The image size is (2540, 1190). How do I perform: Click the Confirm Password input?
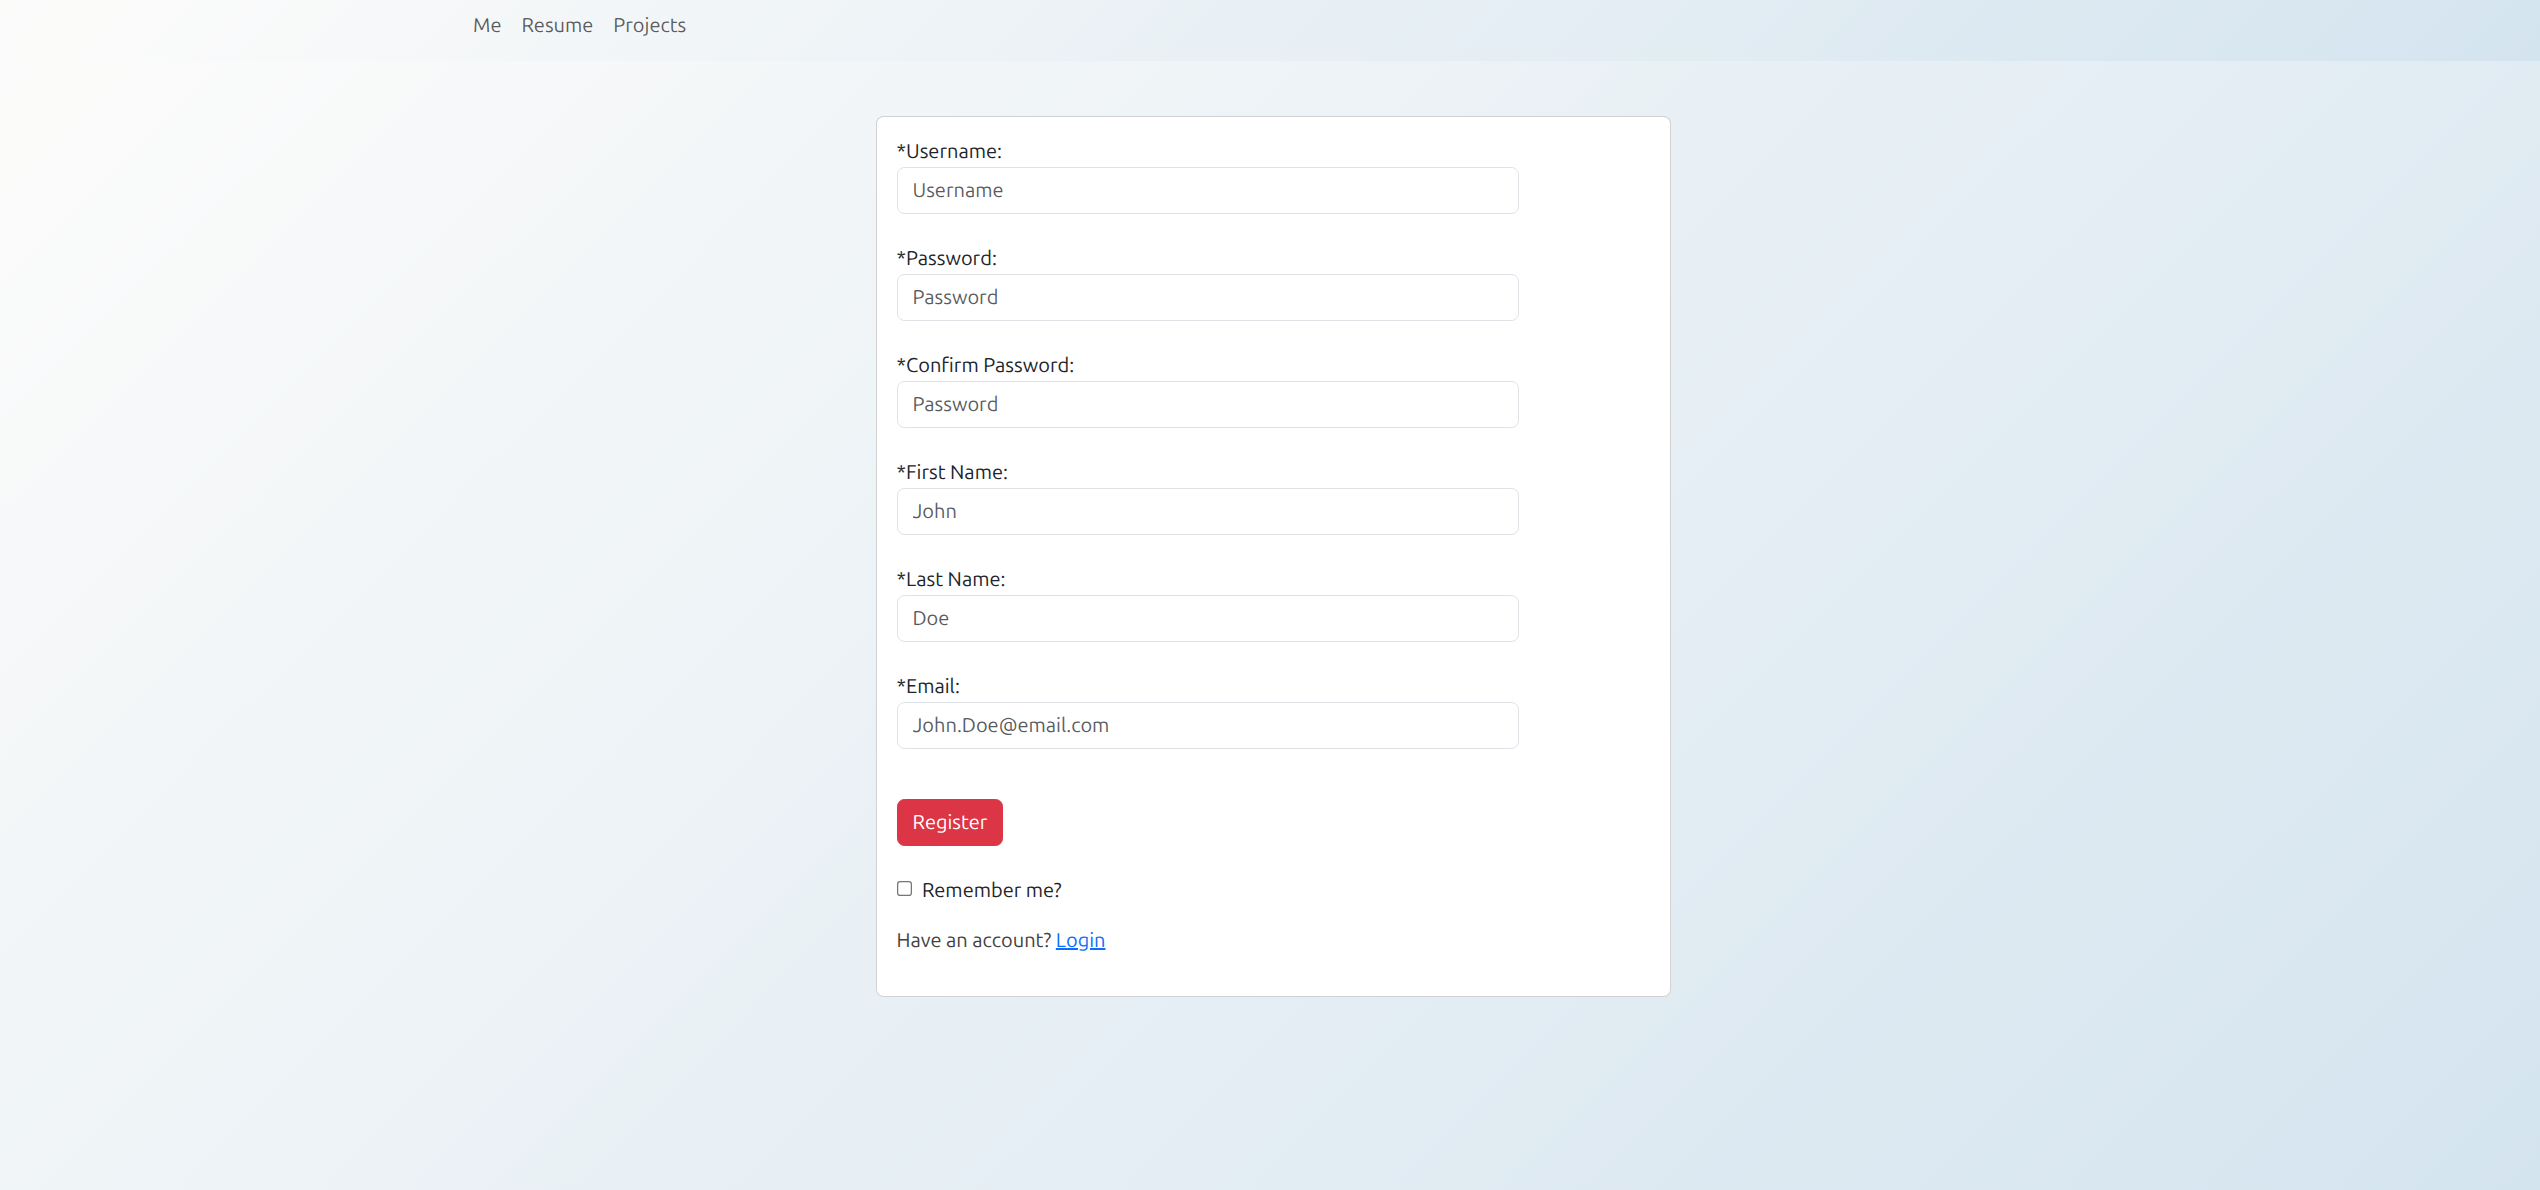click(1207, 404)
